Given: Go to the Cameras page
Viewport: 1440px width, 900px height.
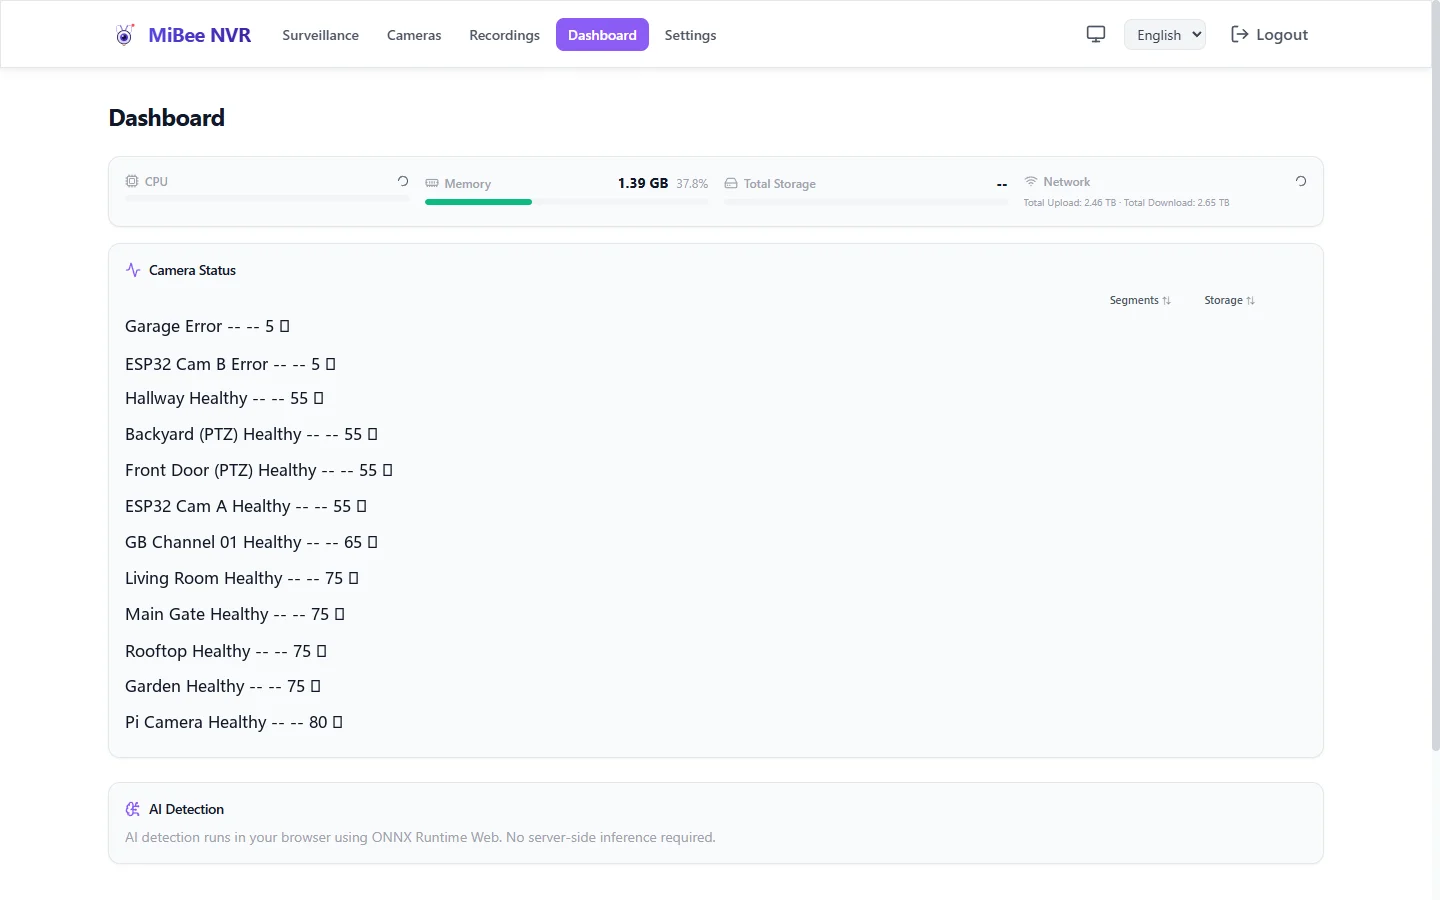Looking at the screenshot, I should [414, 35].
